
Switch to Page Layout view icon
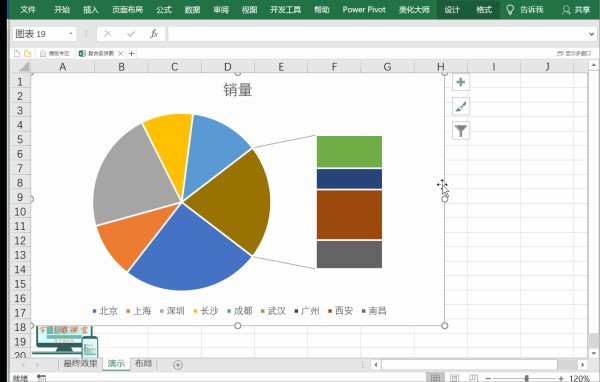tap(454, 378)
